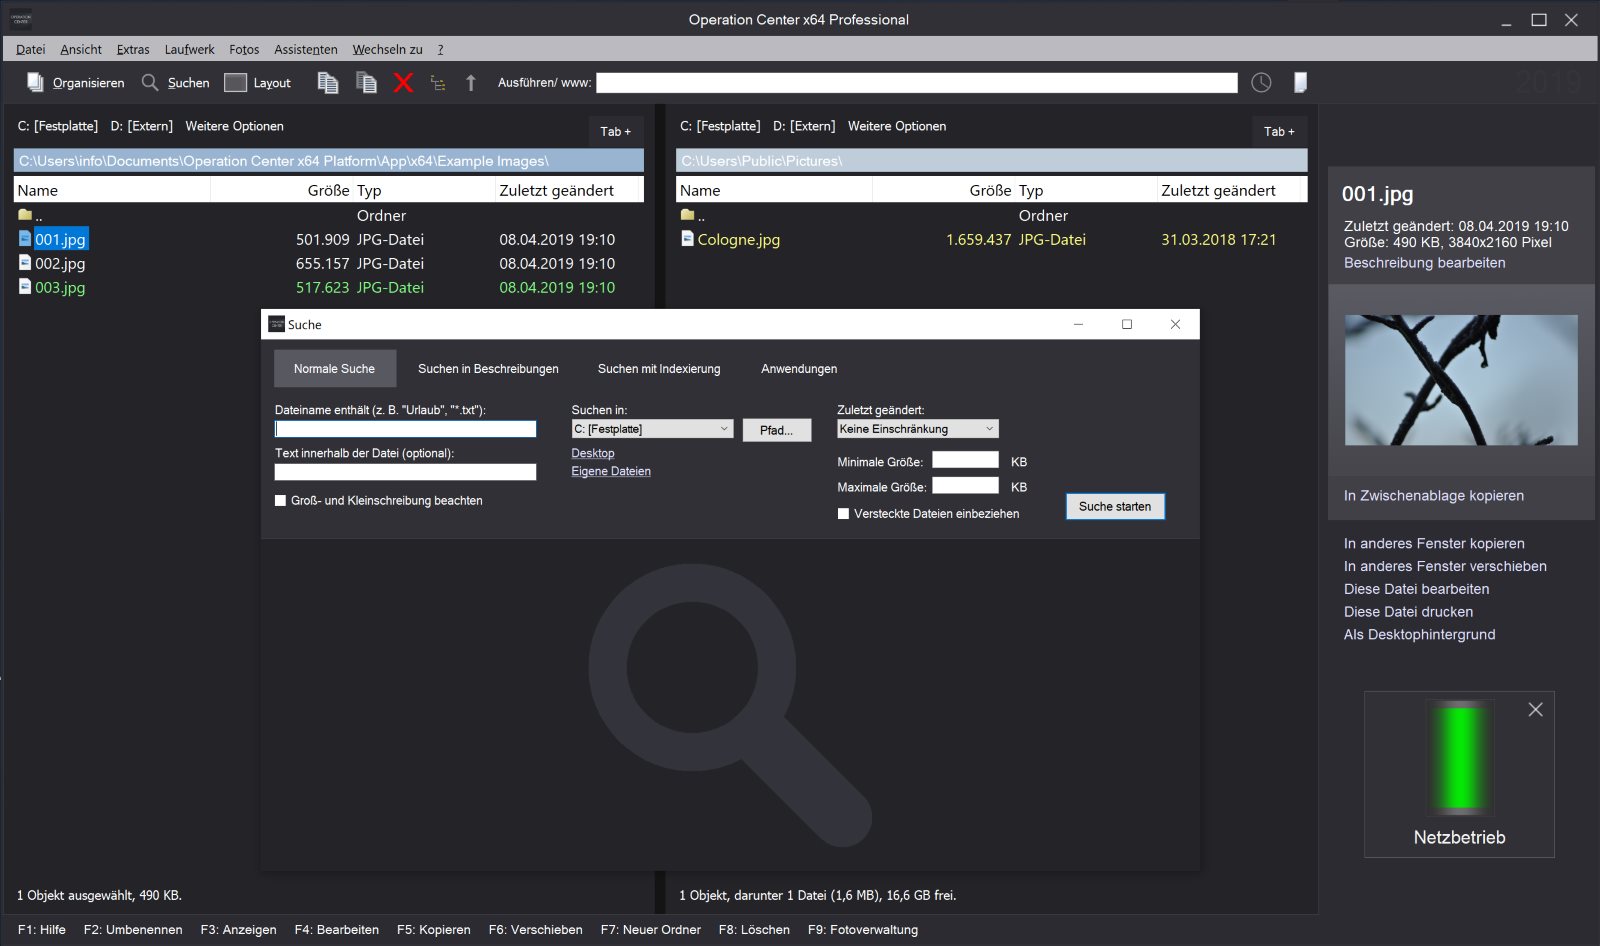1600x946 pixels.
Task: Open the folder tree view icon
Action: click(438, 83)
